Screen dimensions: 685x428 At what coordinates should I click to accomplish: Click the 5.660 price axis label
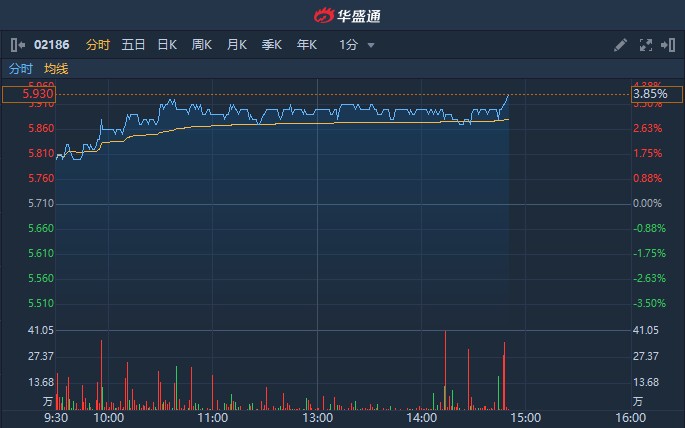pyautogui.click(x=41, y=228)
